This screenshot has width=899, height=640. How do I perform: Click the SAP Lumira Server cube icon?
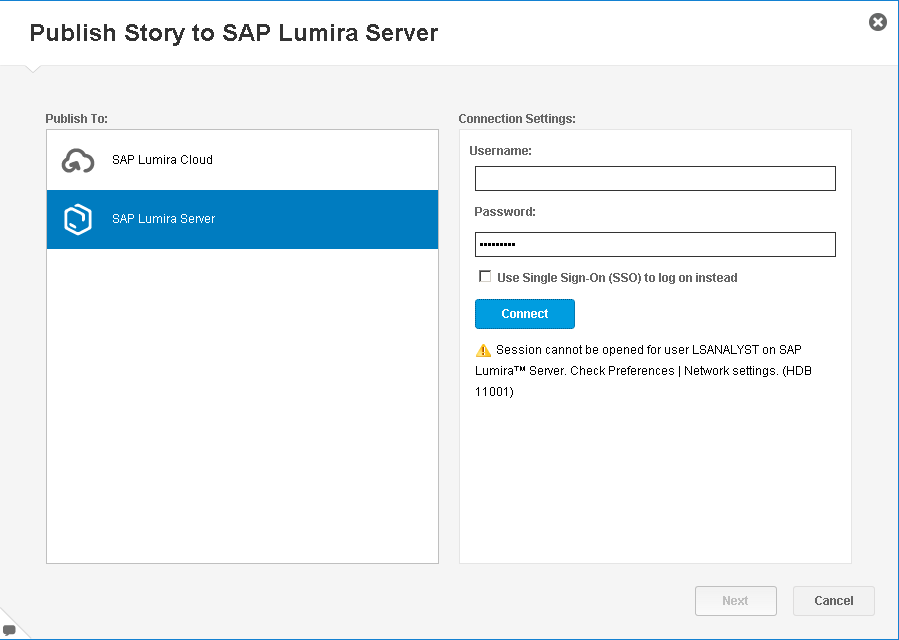click(78, 219)
